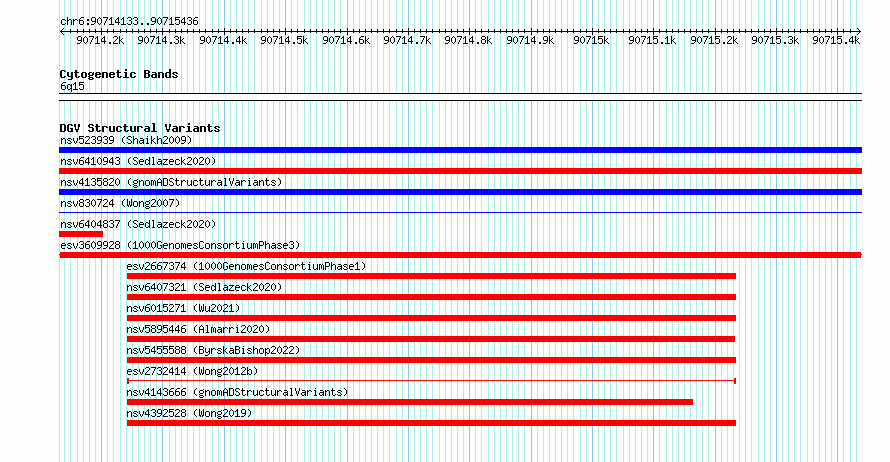Click the chr6:90714133..90715436 region label
The width and height of the screenshot is (890, 462).
tap(129, 22)
